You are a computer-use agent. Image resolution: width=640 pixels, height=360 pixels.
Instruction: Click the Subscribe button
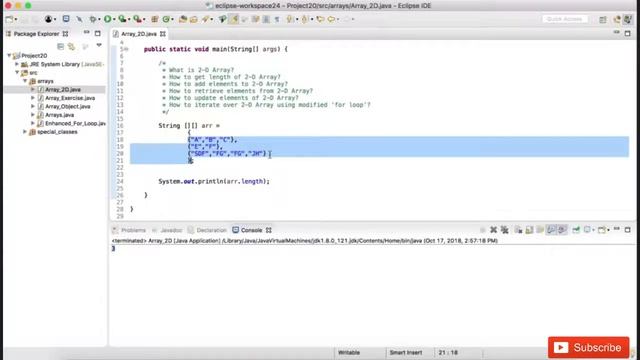coord(589,347)
